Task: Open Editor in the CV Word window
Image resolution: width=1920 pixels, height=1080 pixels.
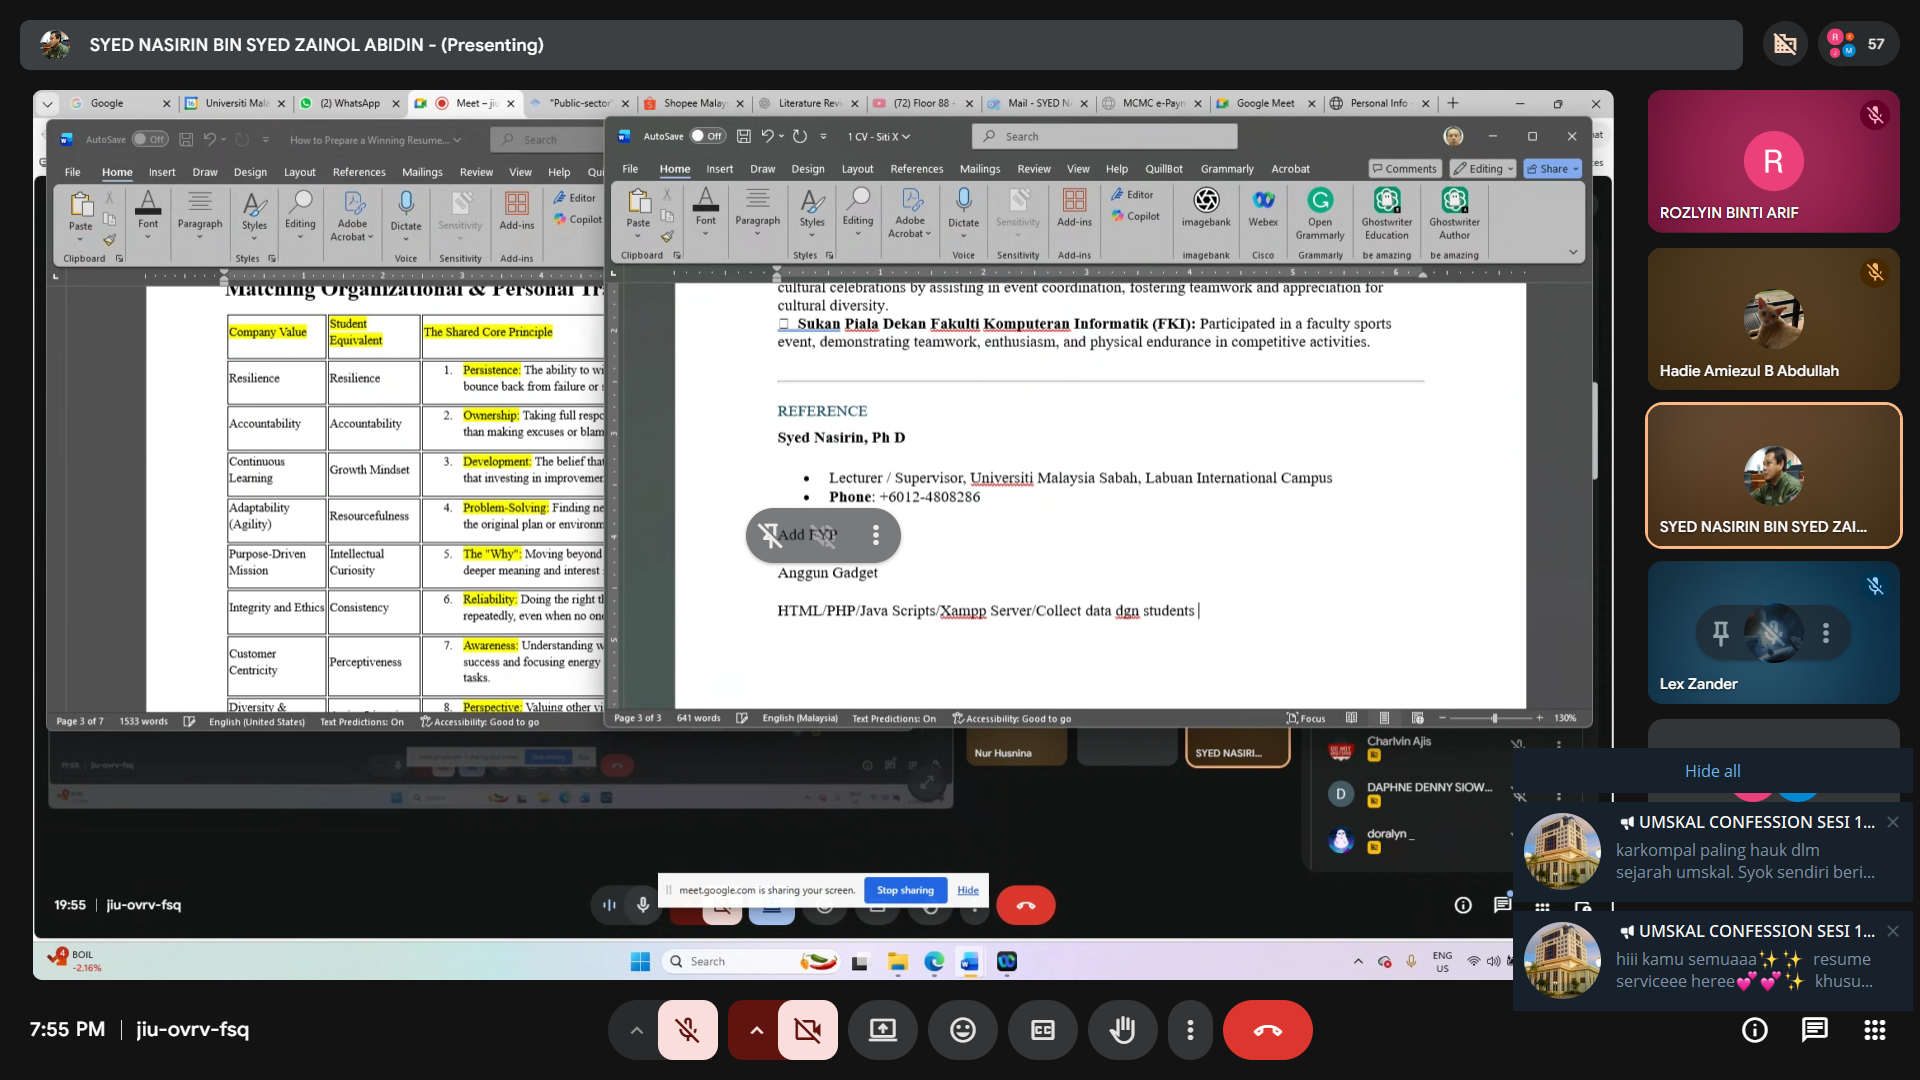Action: (1132, 195)
